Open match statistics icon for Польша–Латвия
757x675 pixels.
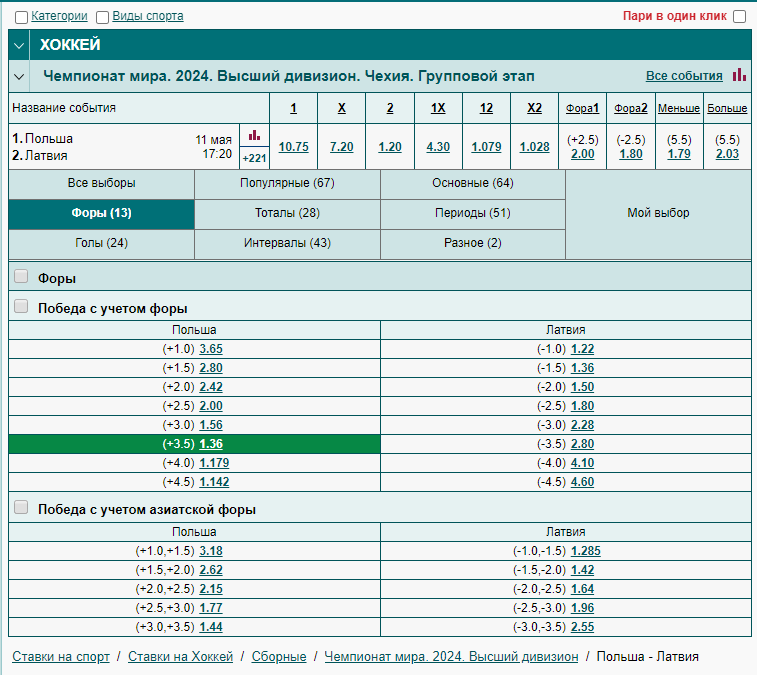click(254, 136)
